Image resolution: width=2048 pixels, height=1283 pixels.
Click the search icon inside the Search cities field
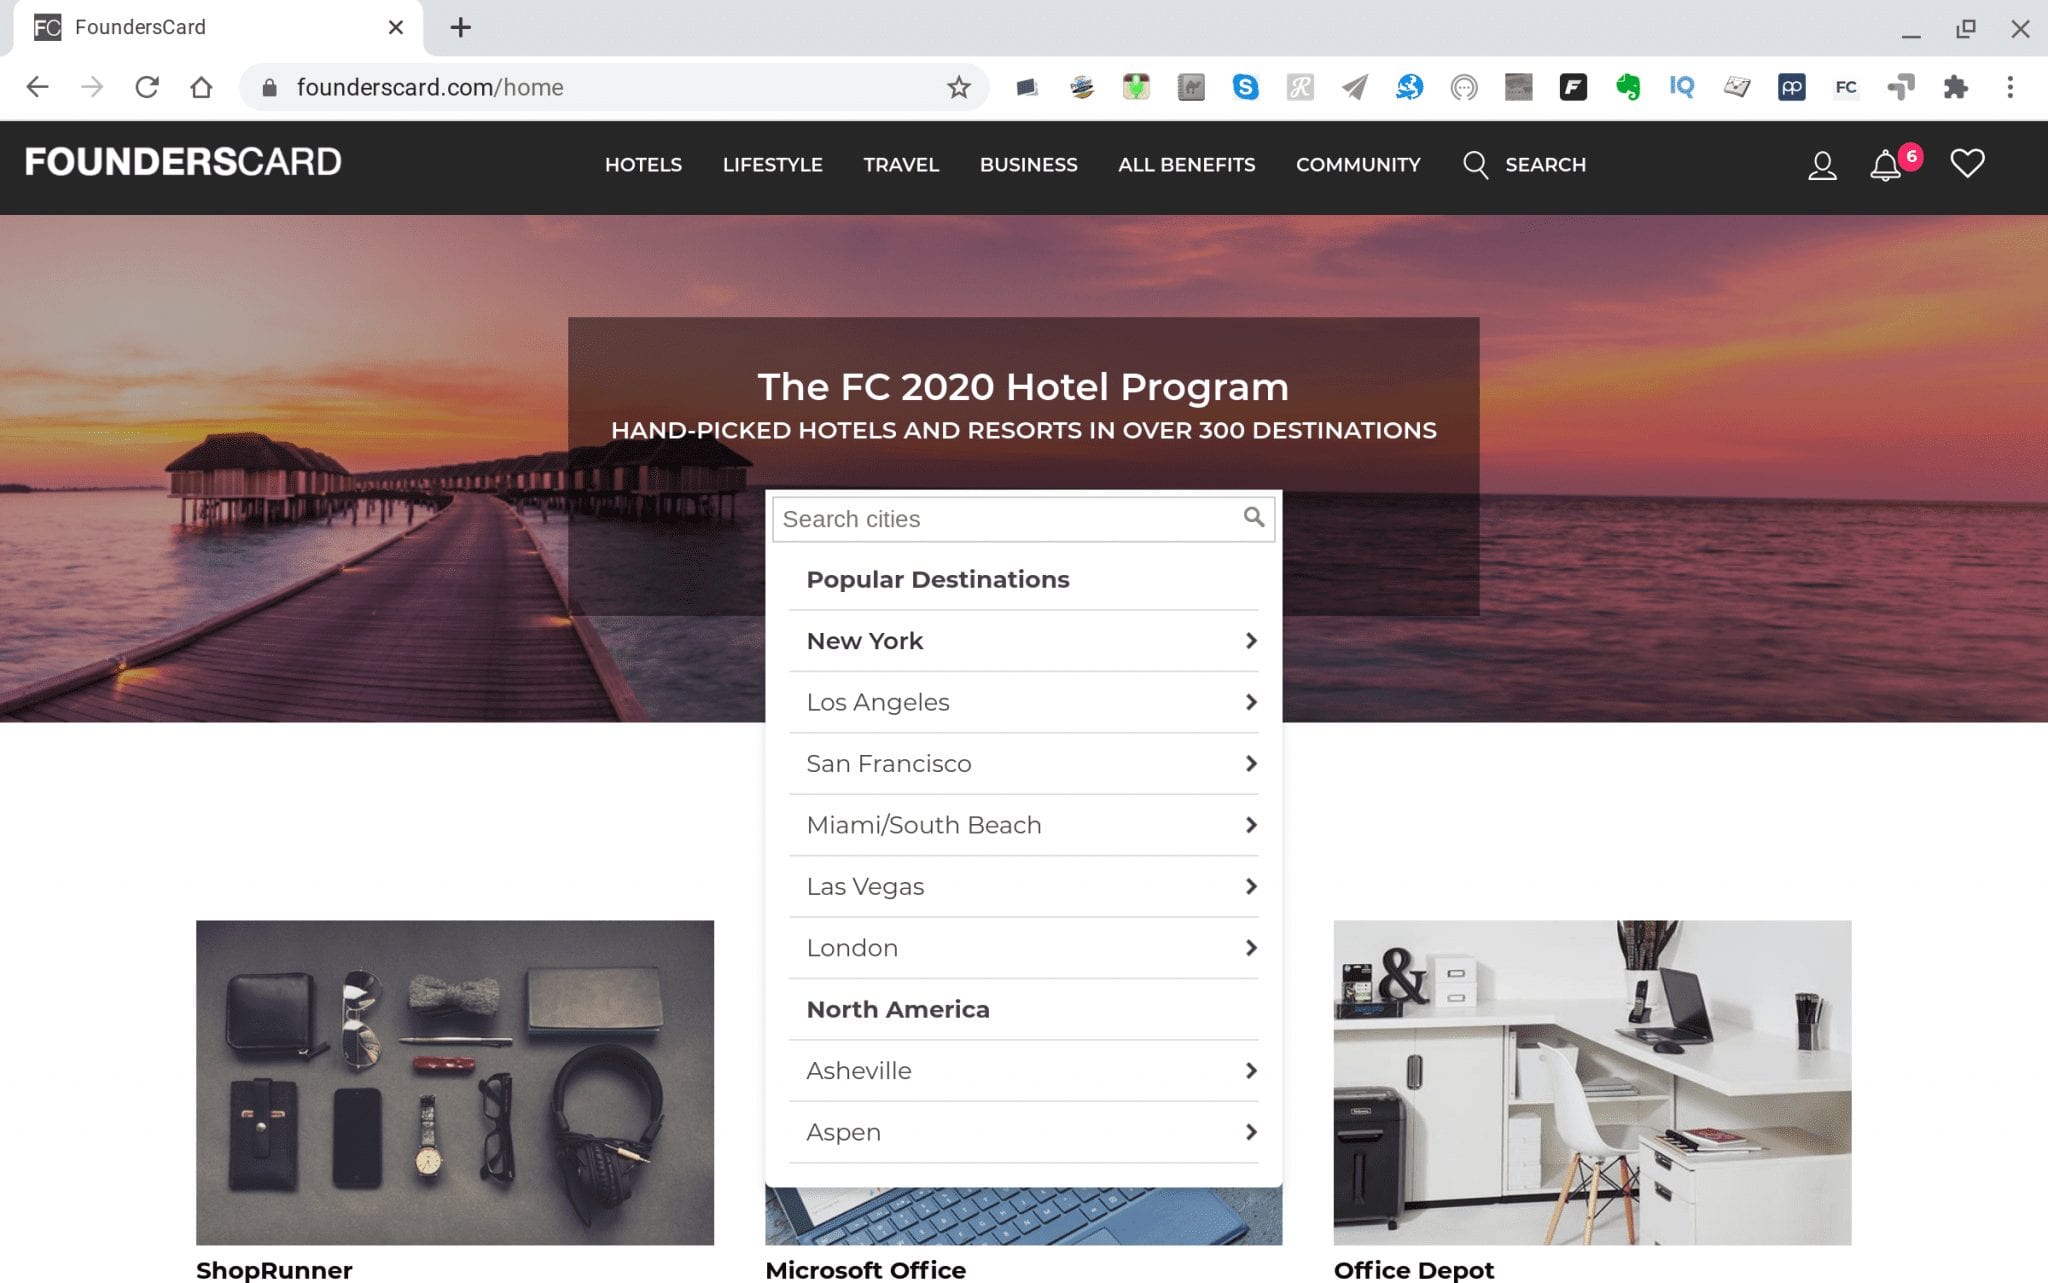(x=1253, y=519)
